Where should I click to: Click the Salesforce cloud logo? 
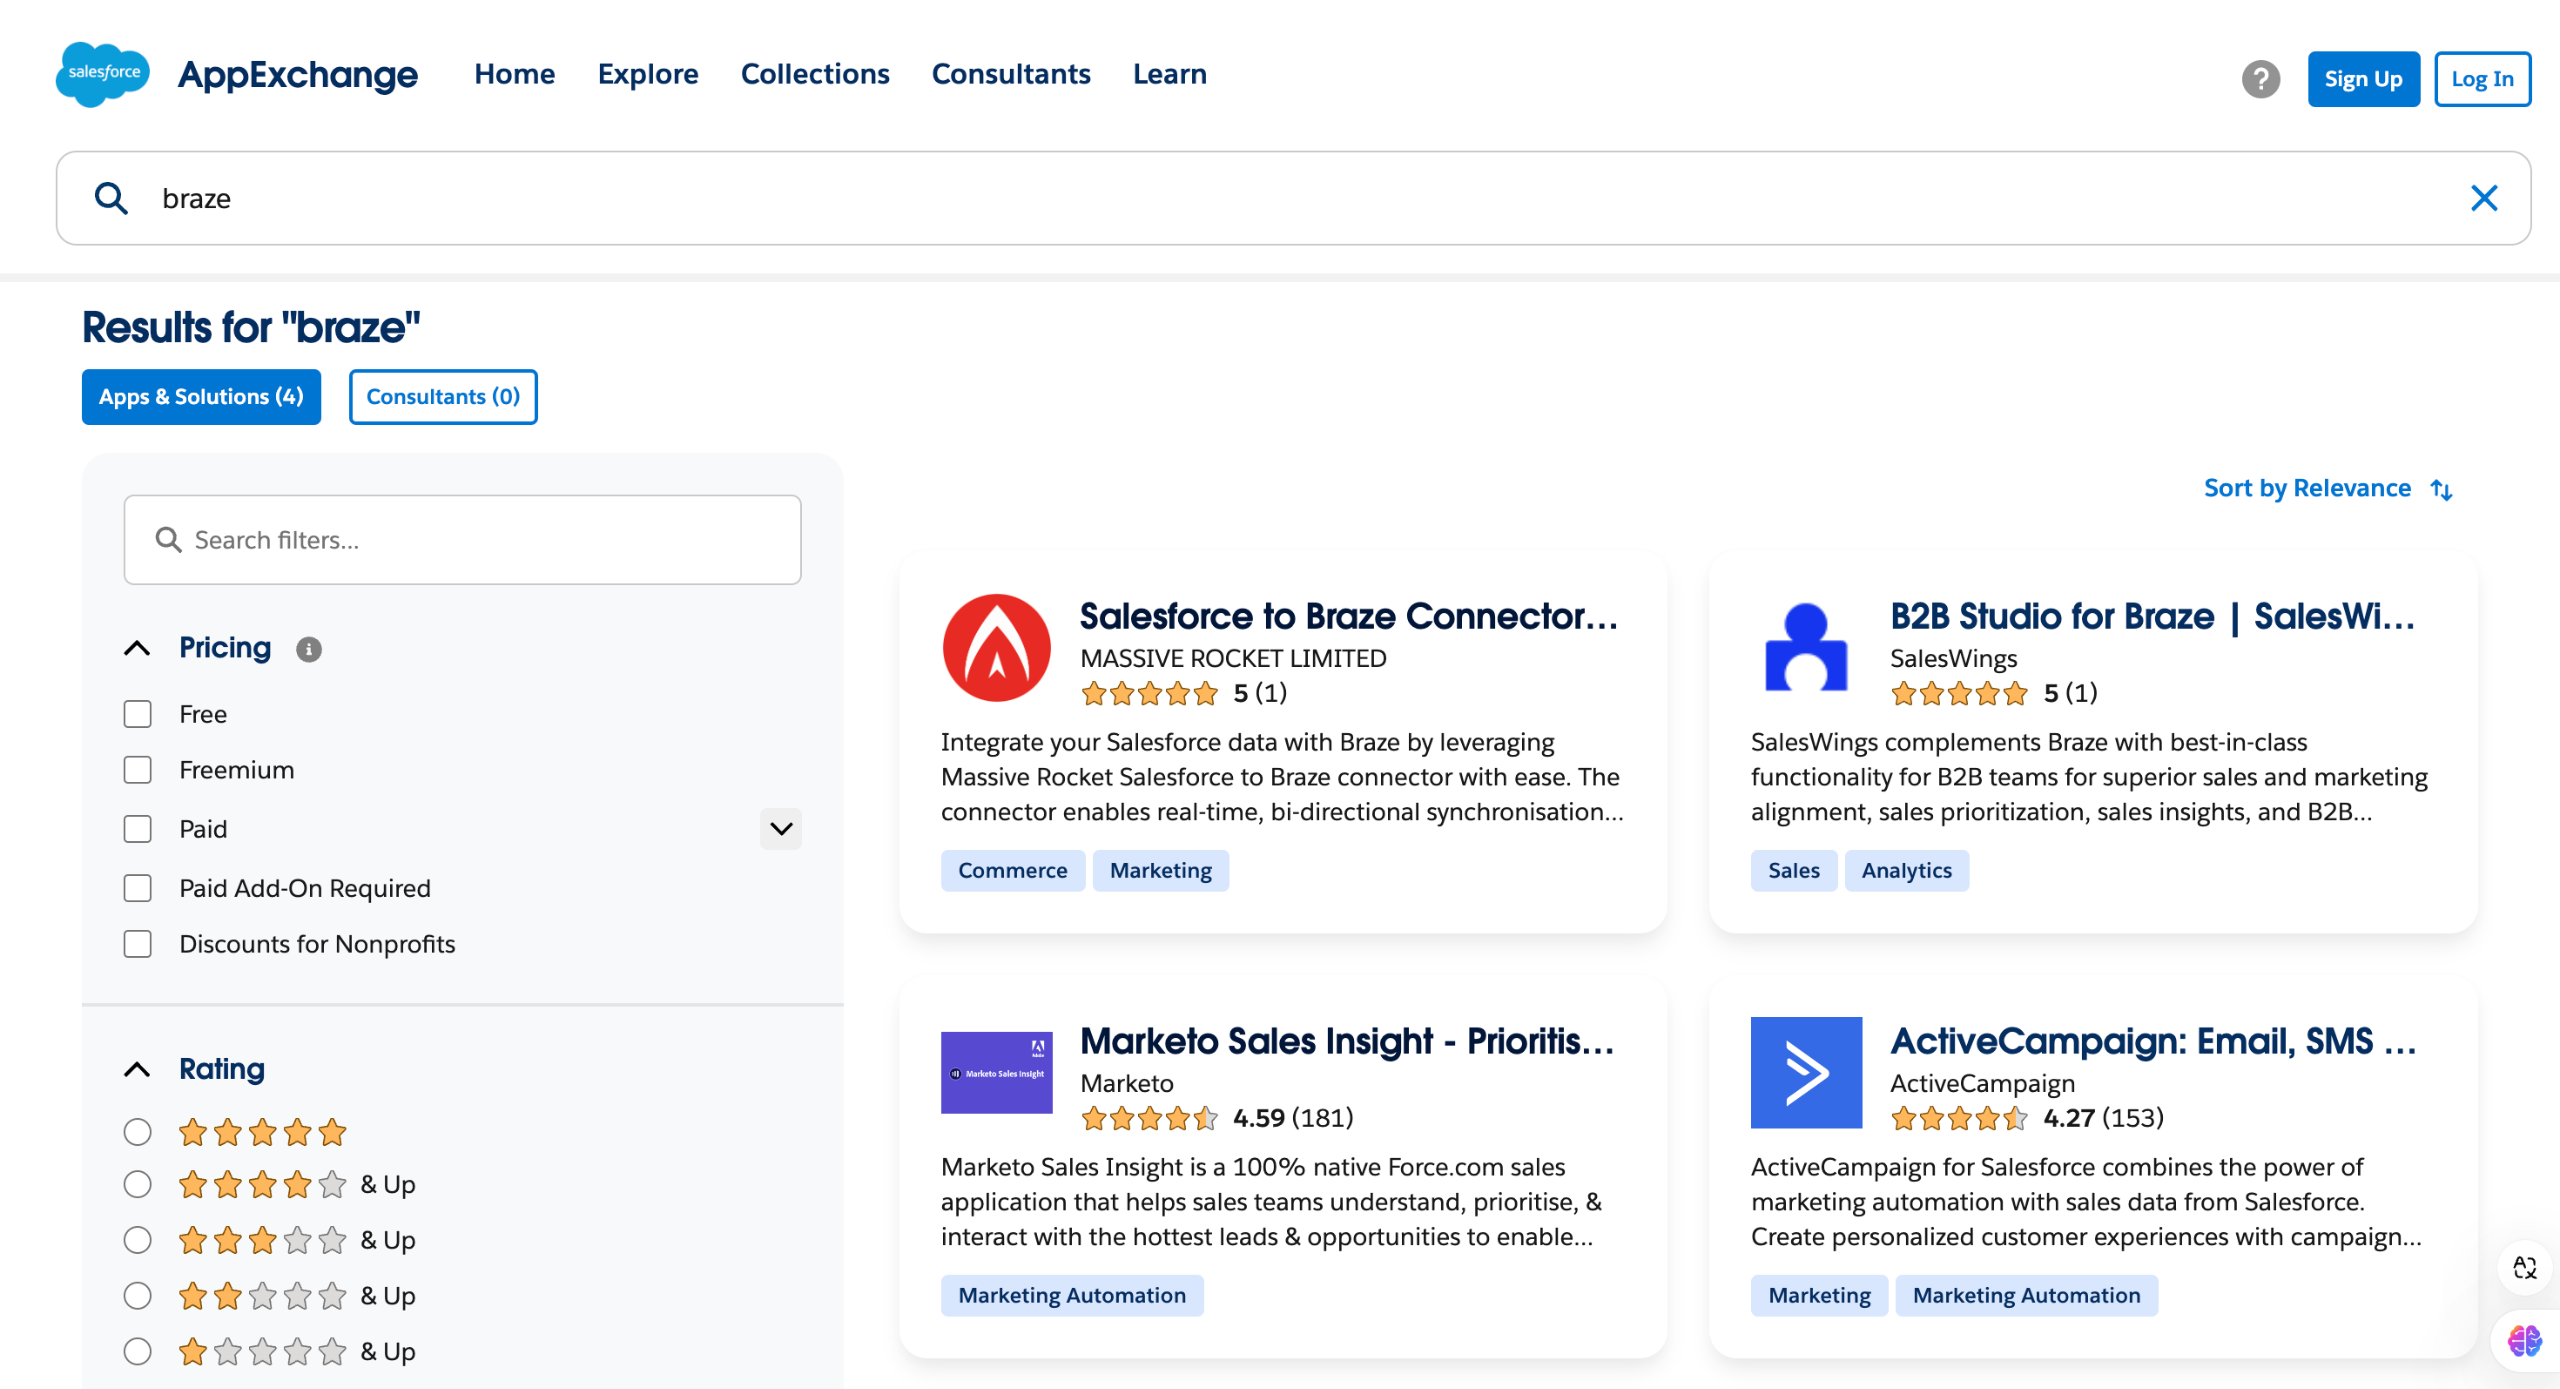(x=103, y=74)
